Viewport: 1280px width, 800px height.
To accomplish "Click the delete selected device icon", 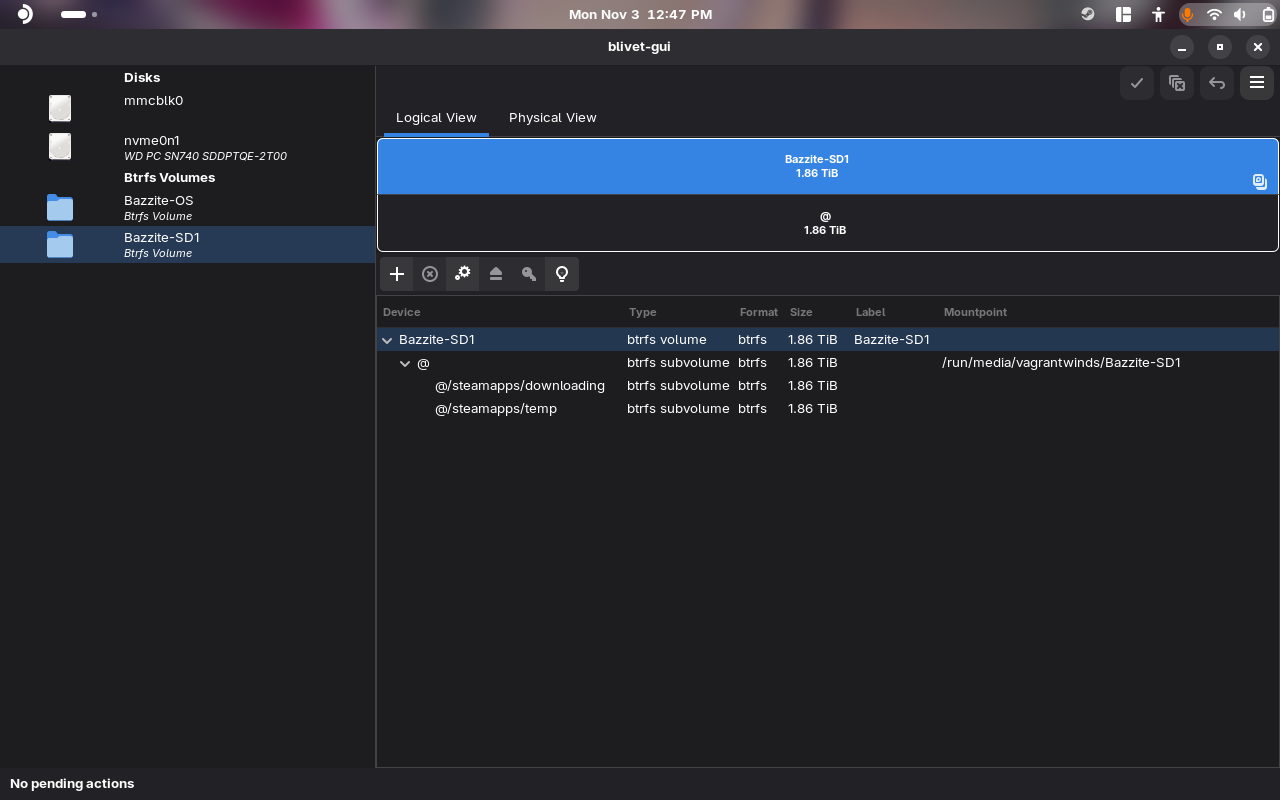I will (430, 274).
